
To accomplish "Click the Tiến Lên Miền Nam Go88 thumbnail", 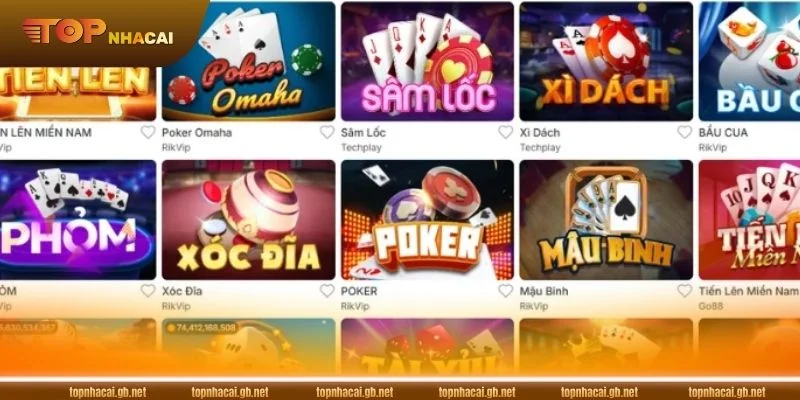I will [749, 220].
